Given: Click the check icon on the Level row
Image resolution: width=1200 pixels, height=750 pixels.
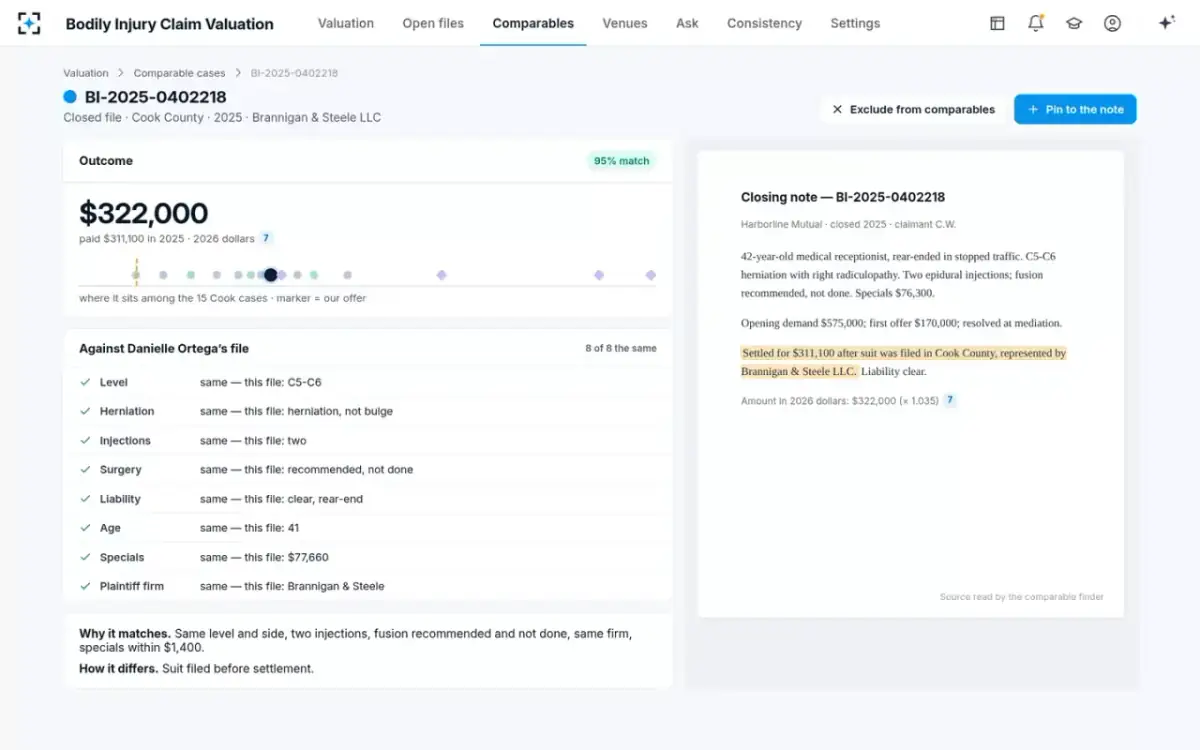Looking at the screenshot, I should (85, 382).
